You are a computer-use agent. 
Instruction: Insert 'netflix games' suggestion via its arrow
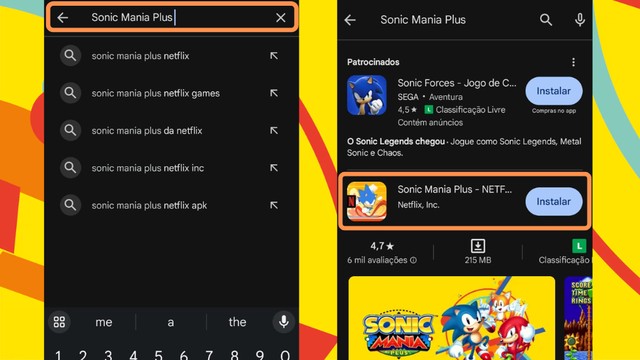(274, 93)
